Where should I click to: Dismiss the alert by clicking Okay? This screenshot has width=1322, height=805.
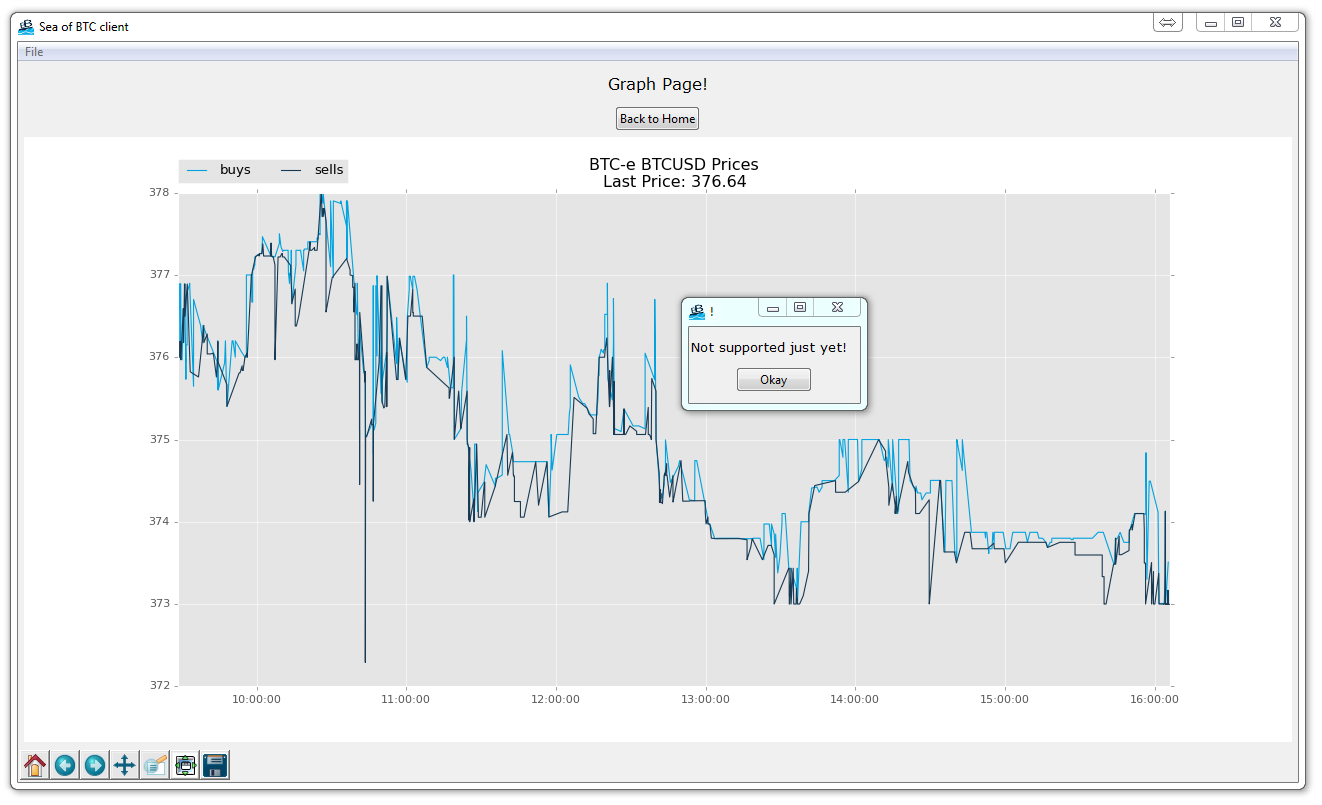pos(773,379)
